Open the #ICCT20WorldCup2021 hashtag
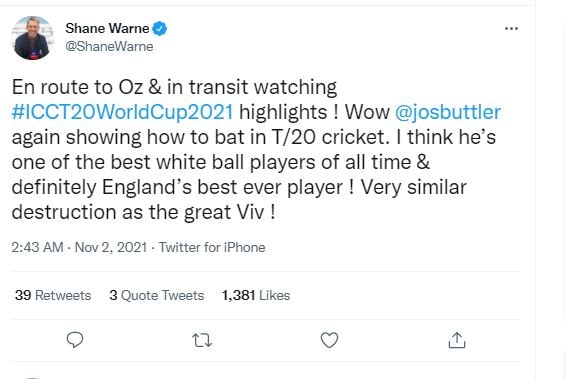The height and width of the screenshot is (379, 566). pos(122,112)
